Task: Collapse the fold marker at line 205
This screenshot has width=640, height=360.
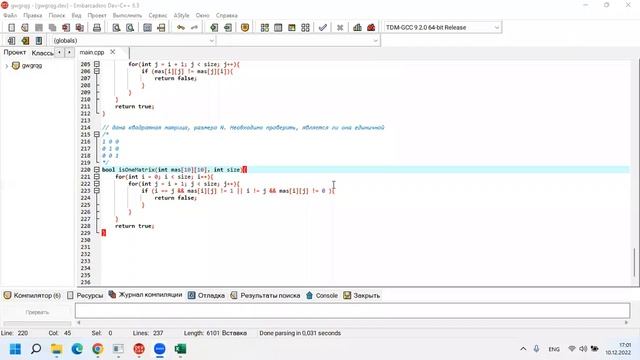Action: 97,64
